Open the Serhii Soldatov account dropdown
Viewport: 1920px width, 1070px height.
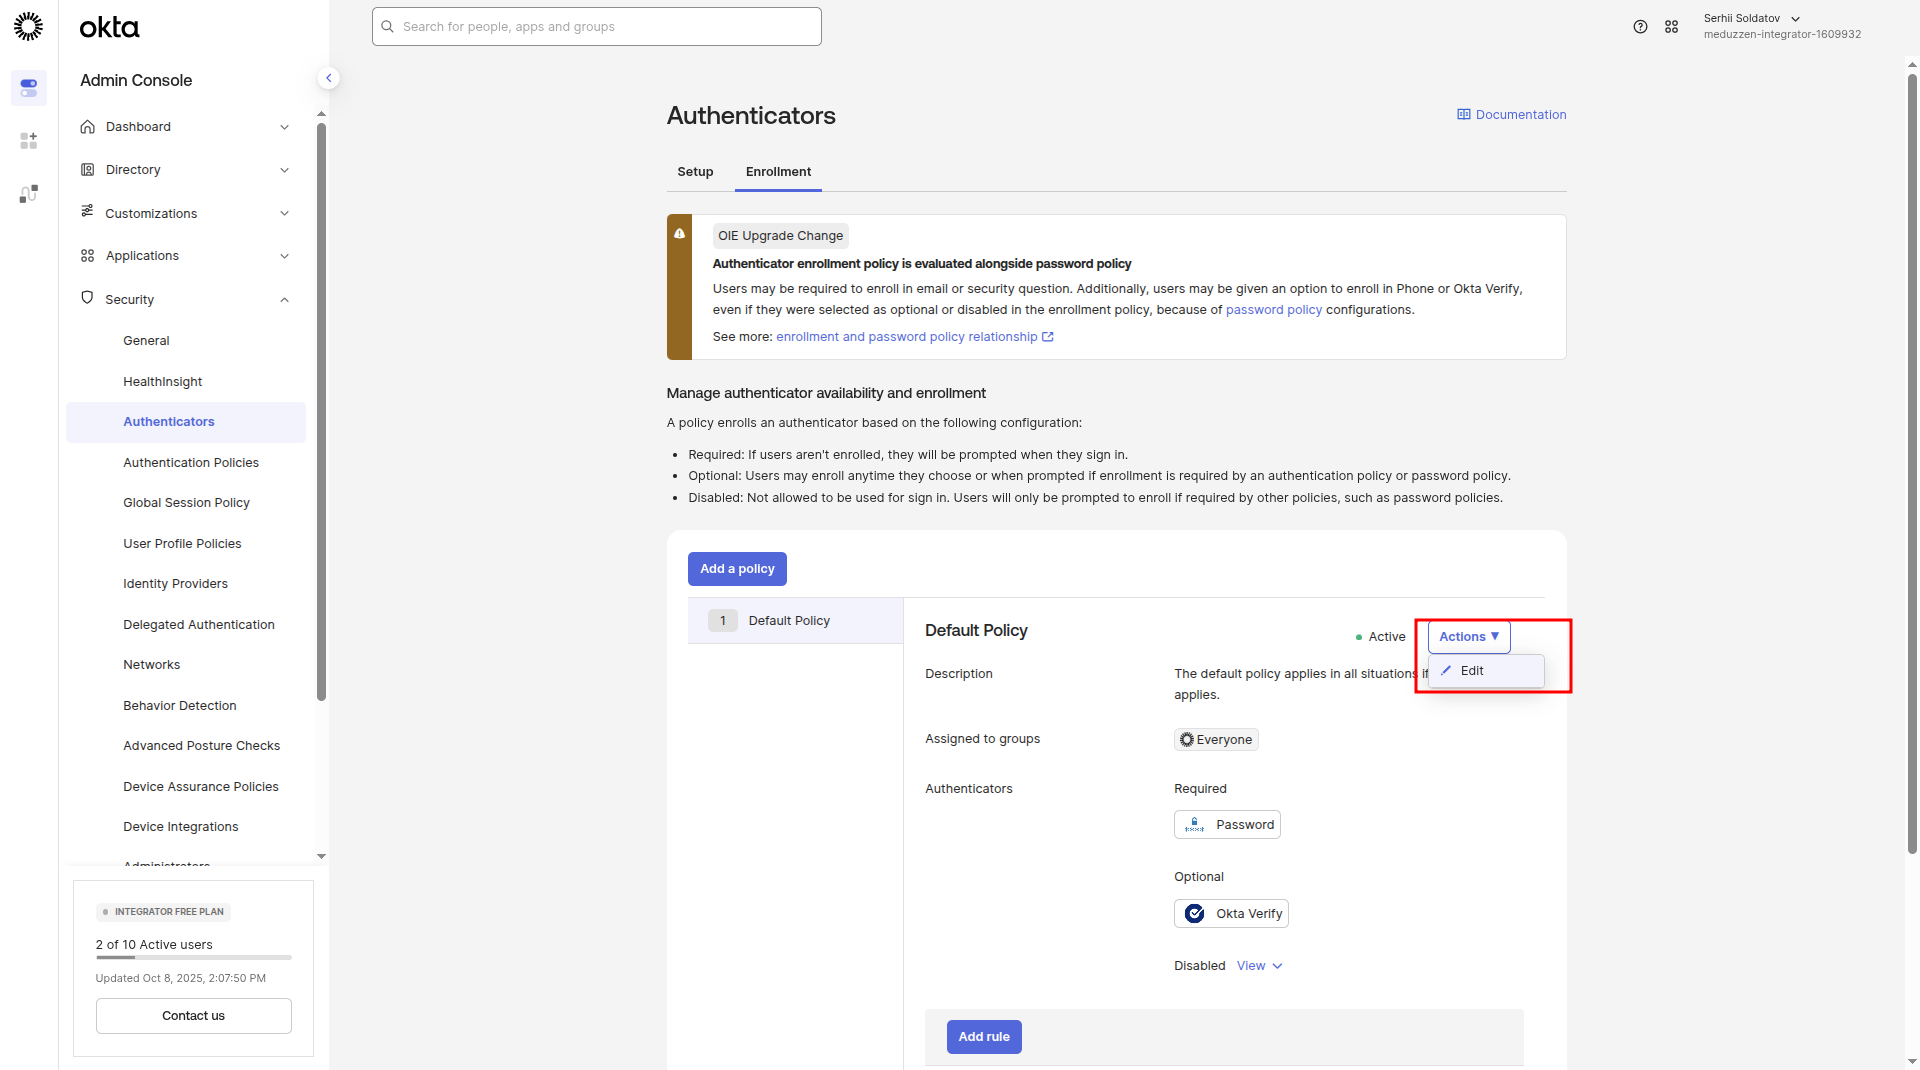pos(1781,27)
